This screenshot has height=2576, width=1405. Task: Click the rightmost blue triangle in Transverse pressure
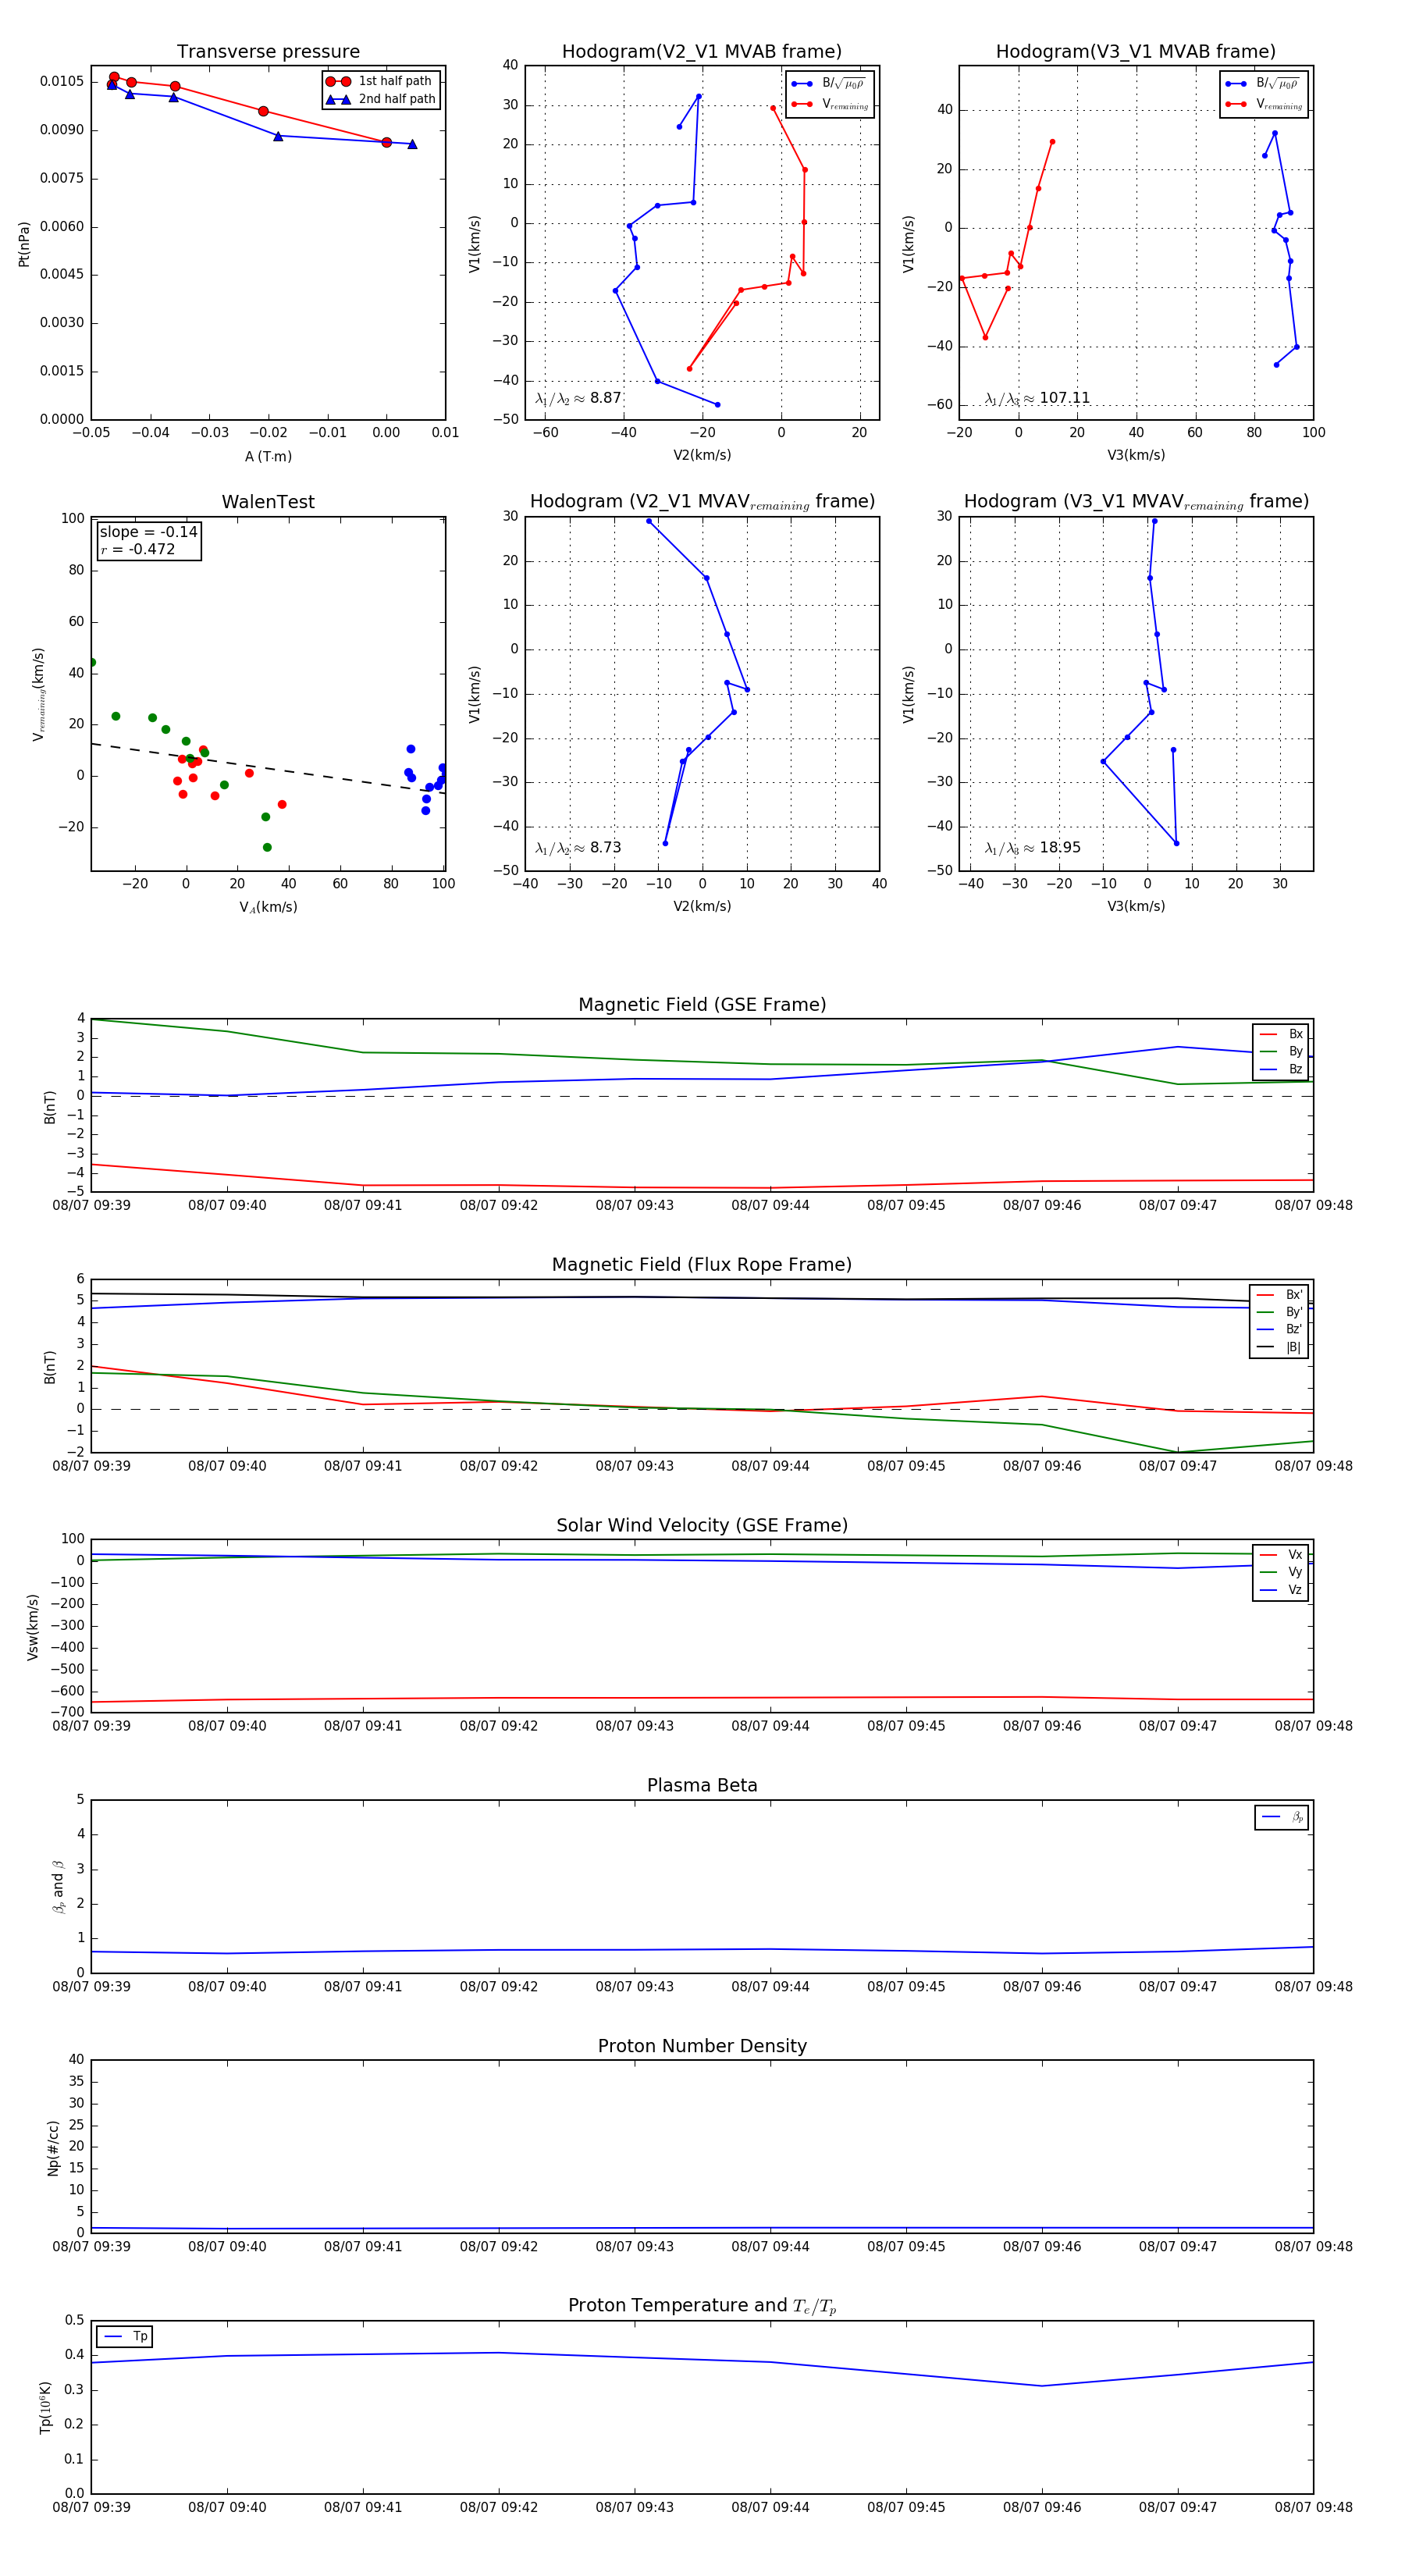point(412,145)
